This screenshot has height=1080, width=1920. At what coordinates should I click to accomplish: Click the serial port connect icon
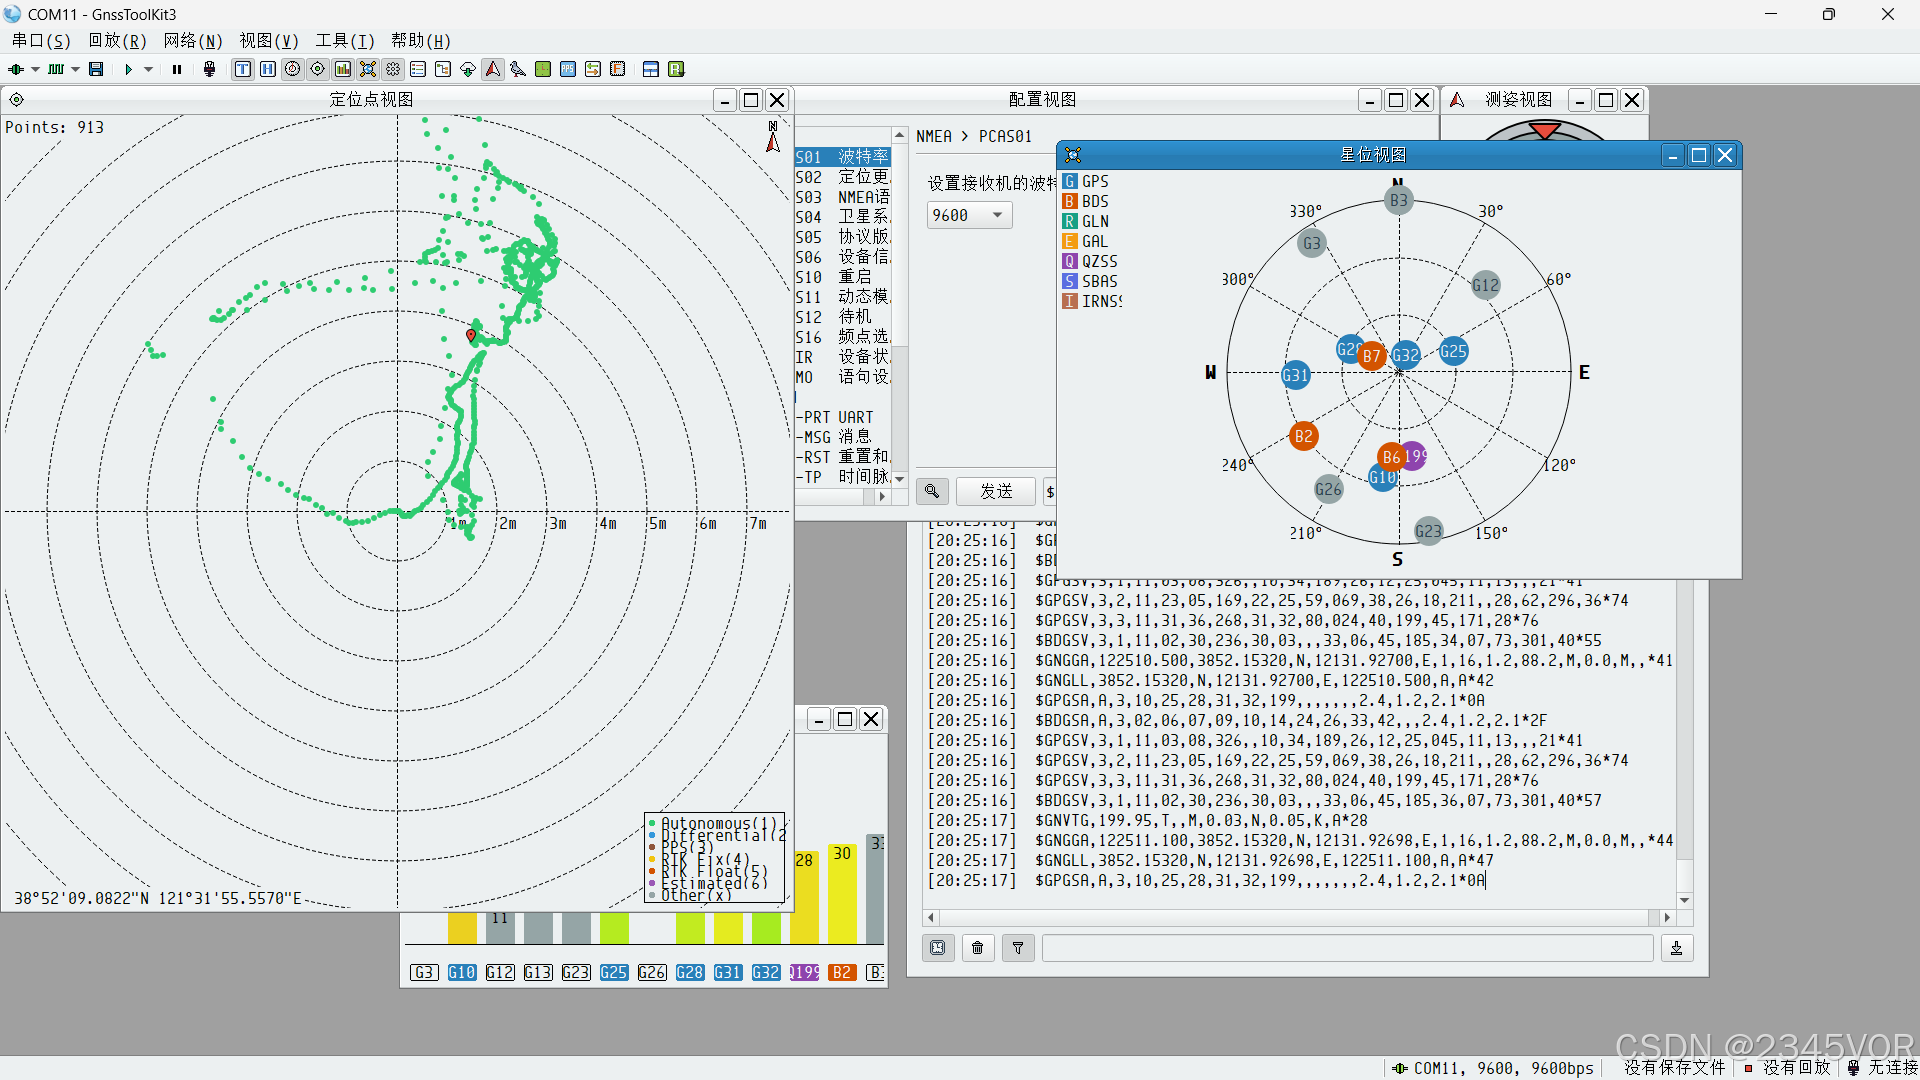(x=16, y=69)
